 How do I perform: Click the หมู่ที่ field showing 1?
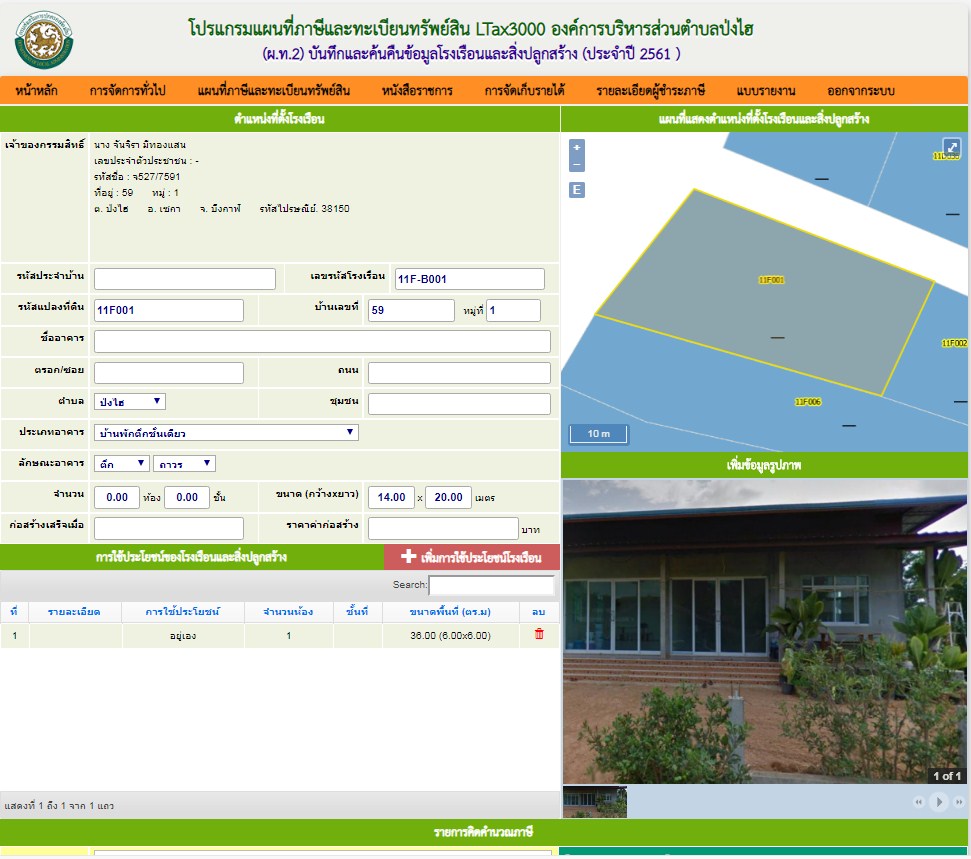(x=513, y=310)
